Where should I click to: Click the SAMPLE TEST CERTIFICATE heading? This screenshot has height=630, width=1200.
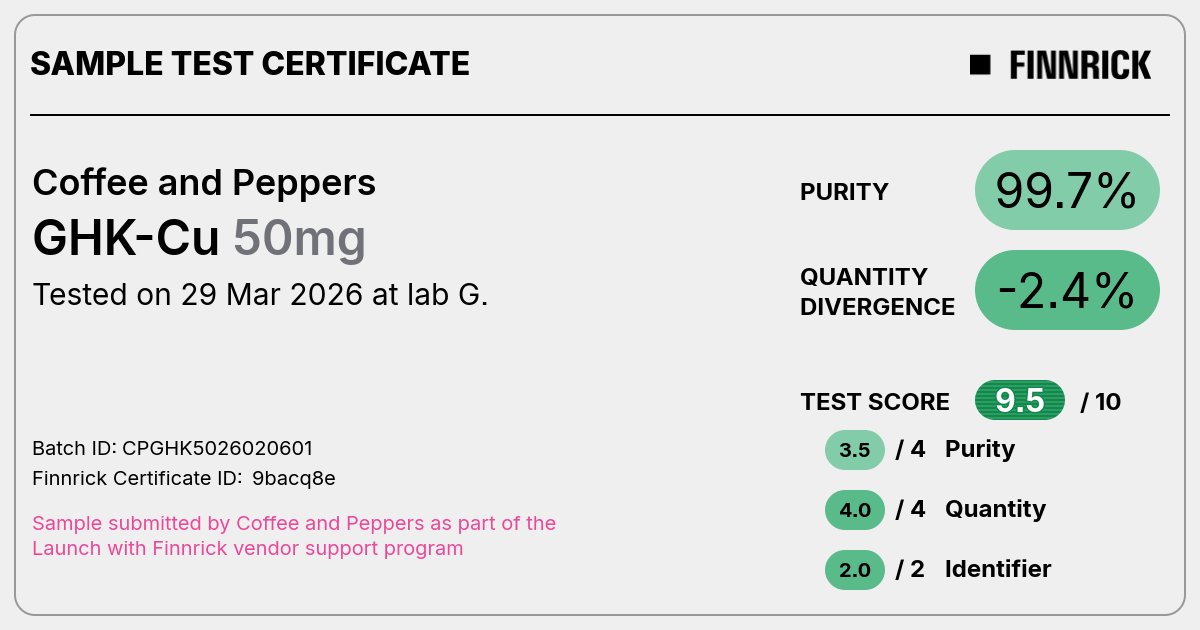coord(250,64)
